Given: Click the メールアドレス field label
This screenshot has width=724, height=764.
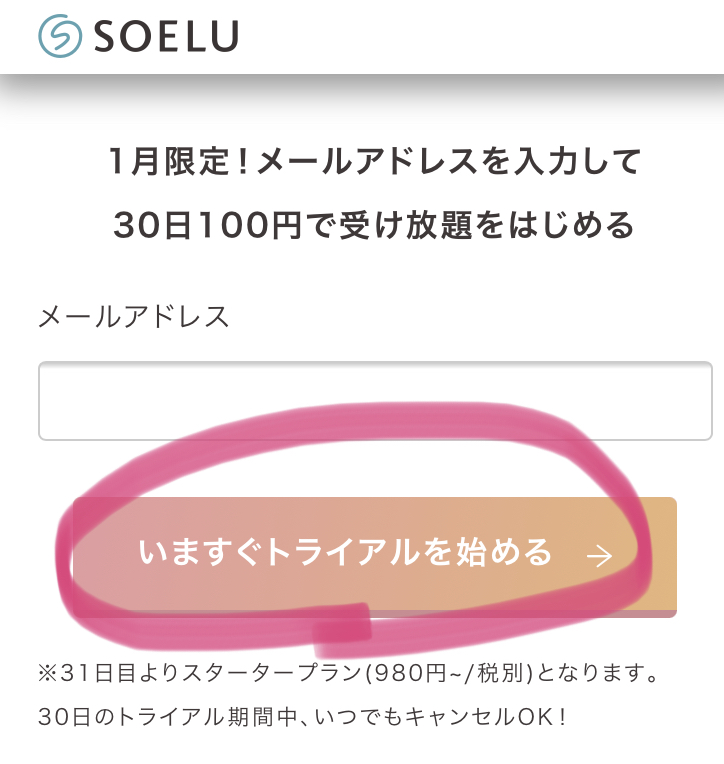Looking at the screenshot, I should 133,317.
